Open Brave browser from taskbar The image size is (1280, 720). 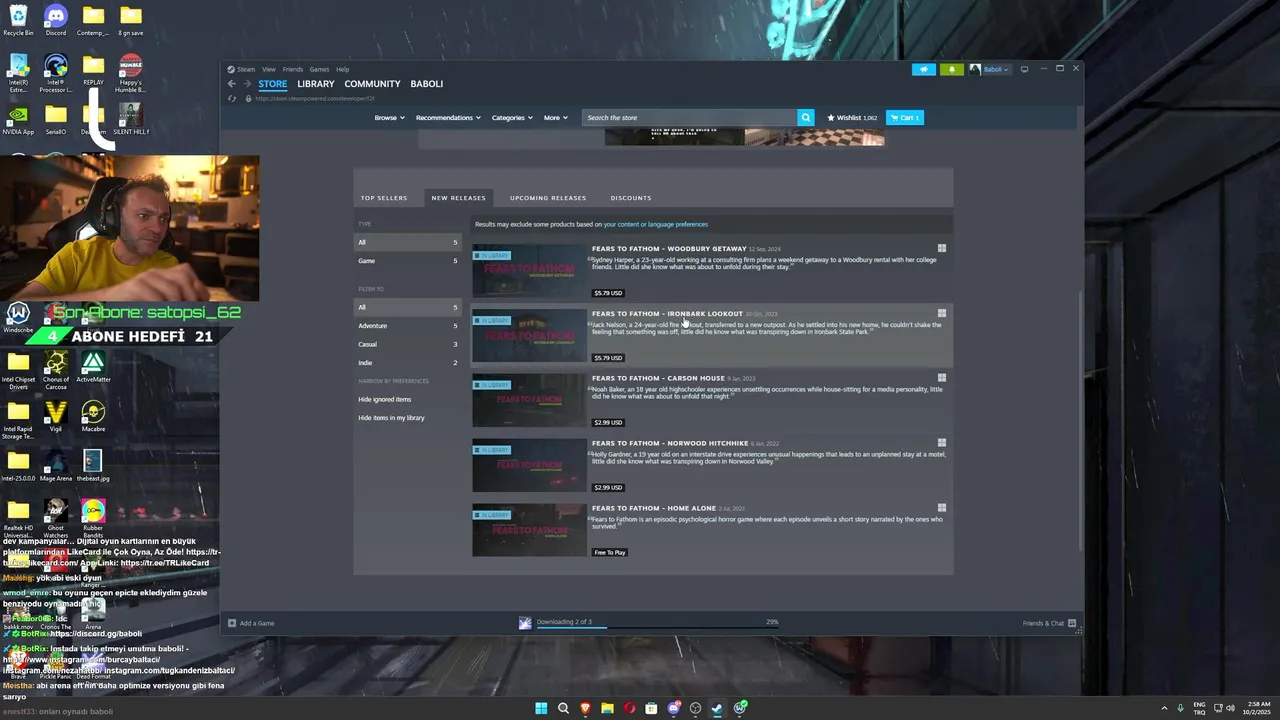click(x=585, y=708)
